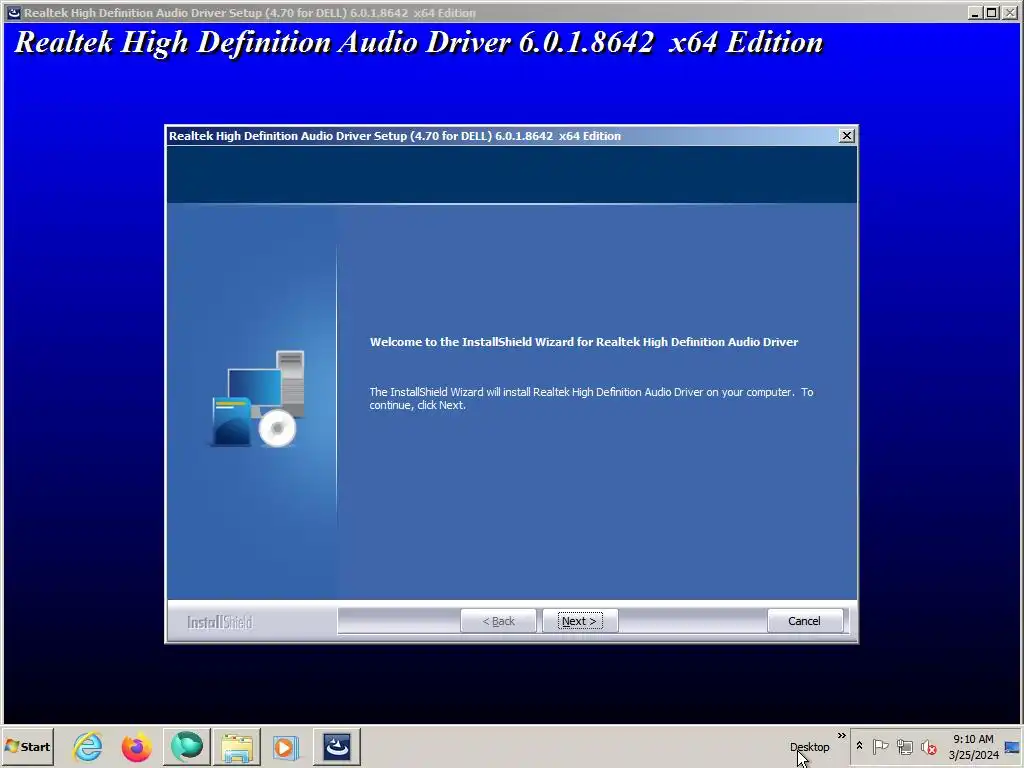This screenshot has width=1024, height=768.
Task: Open the muted volume tray icon
Action: pyautogui.click(x=928, y=746)
